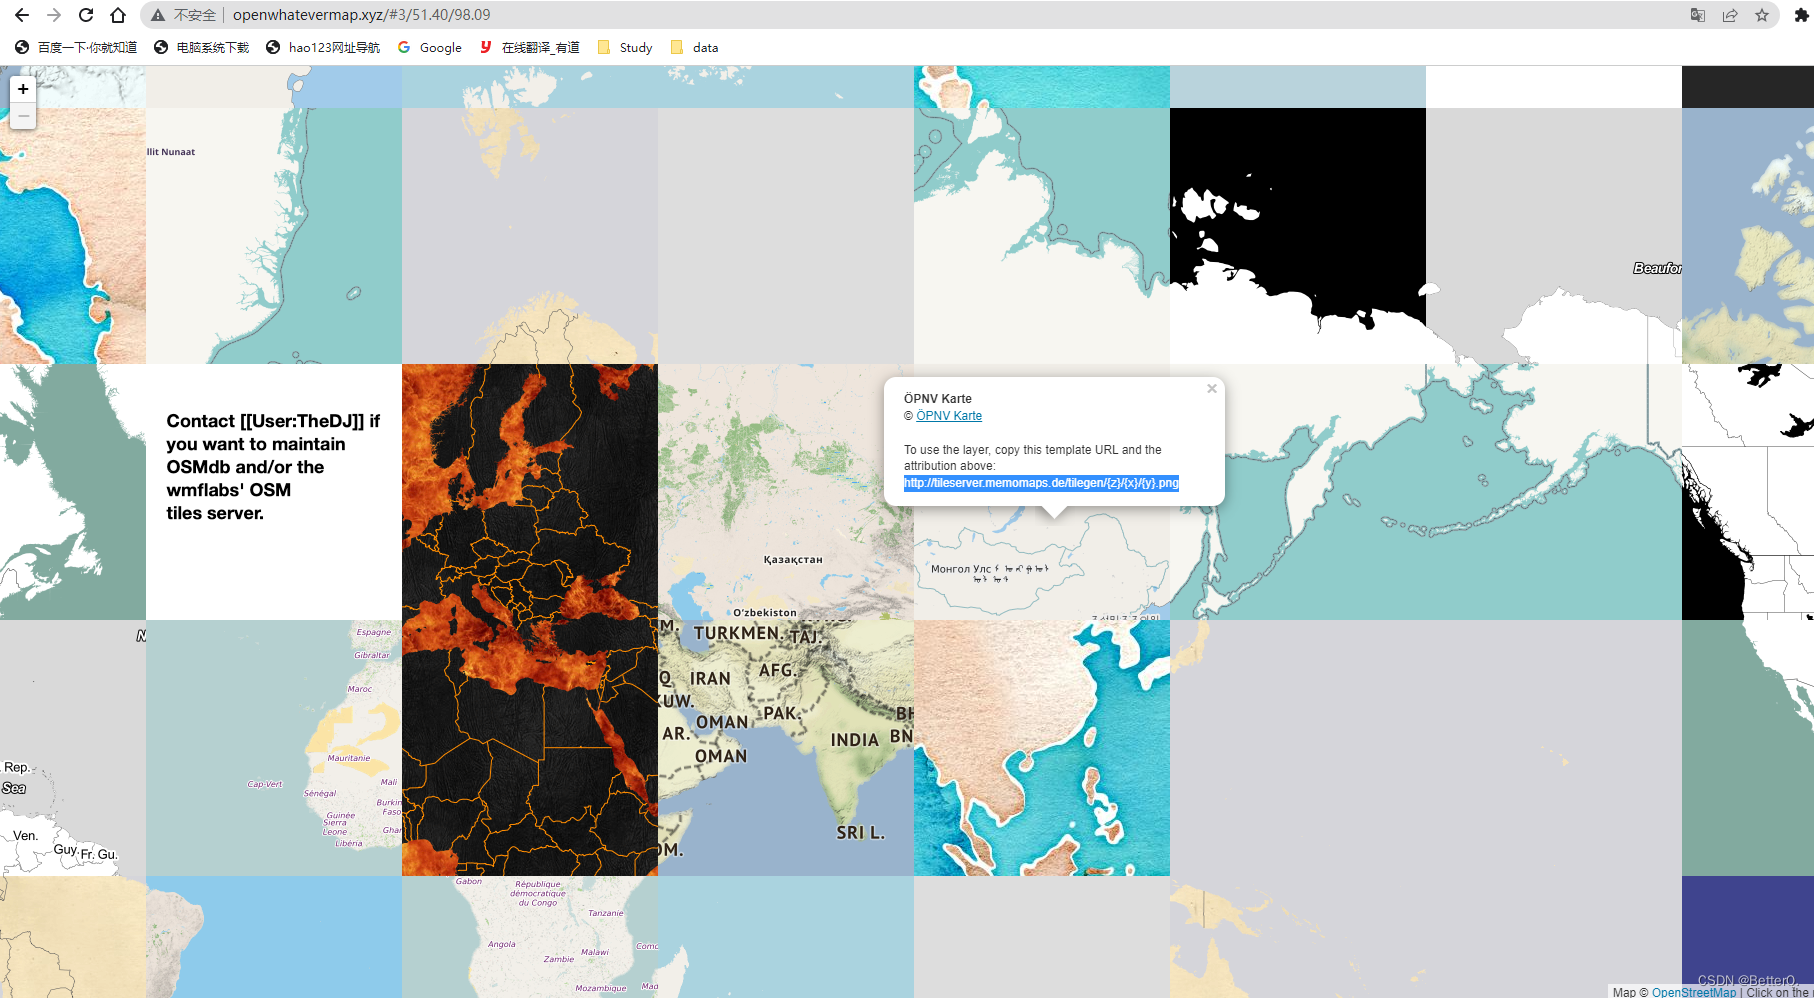The image size is (1814, 998).
Task: Click the TURKMEN. map label
Action: tap(737, 633)
